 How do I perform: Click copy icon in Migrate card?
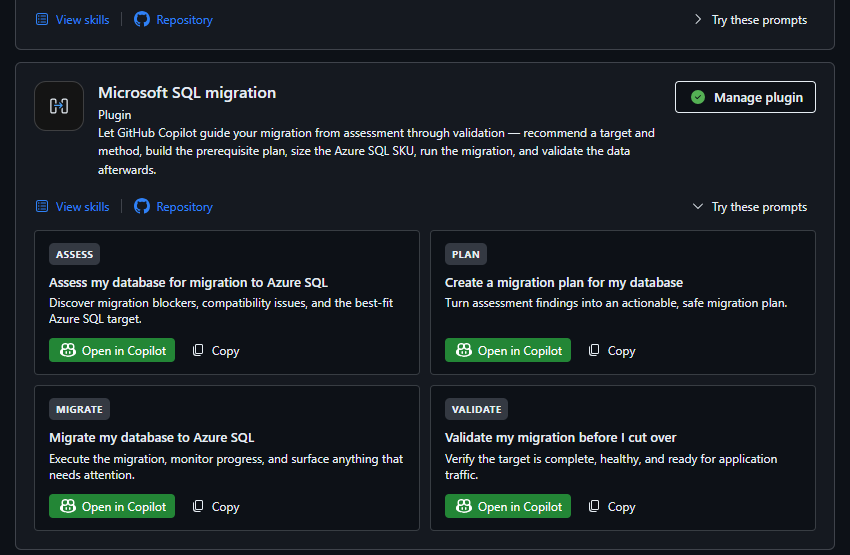pos(198,506)
